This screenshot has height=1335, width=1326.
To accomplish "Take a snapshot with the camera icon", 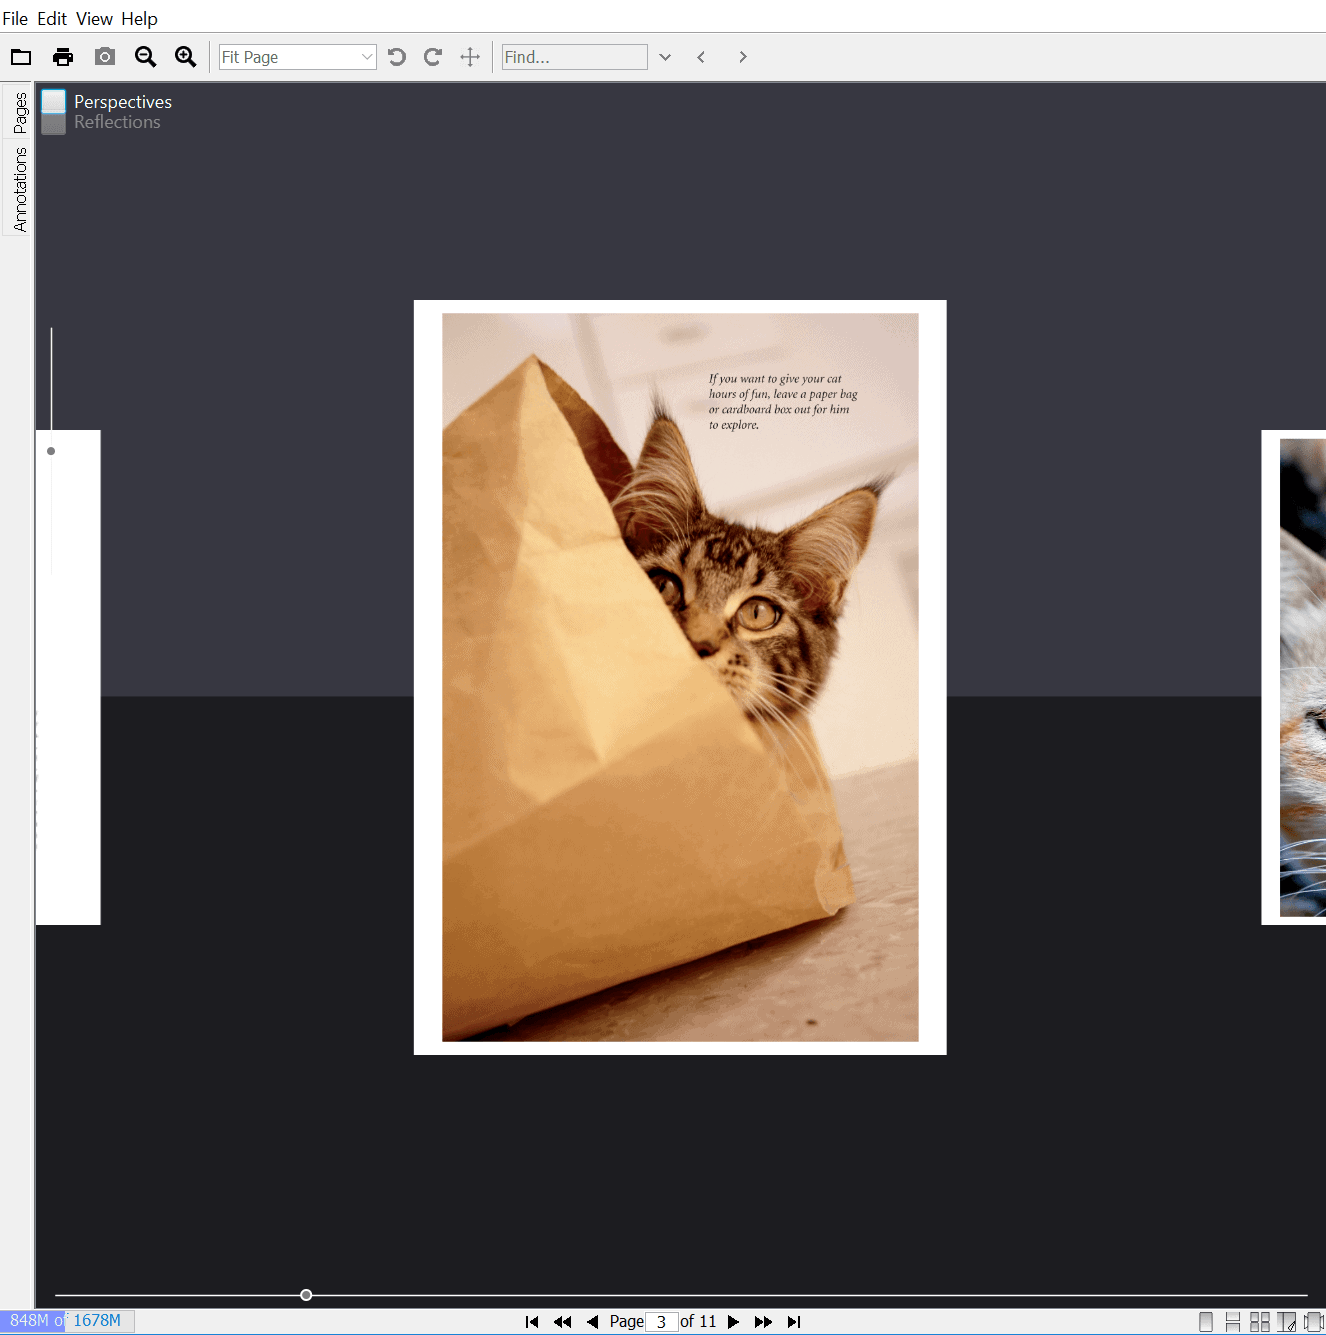I will click(104, 57).
